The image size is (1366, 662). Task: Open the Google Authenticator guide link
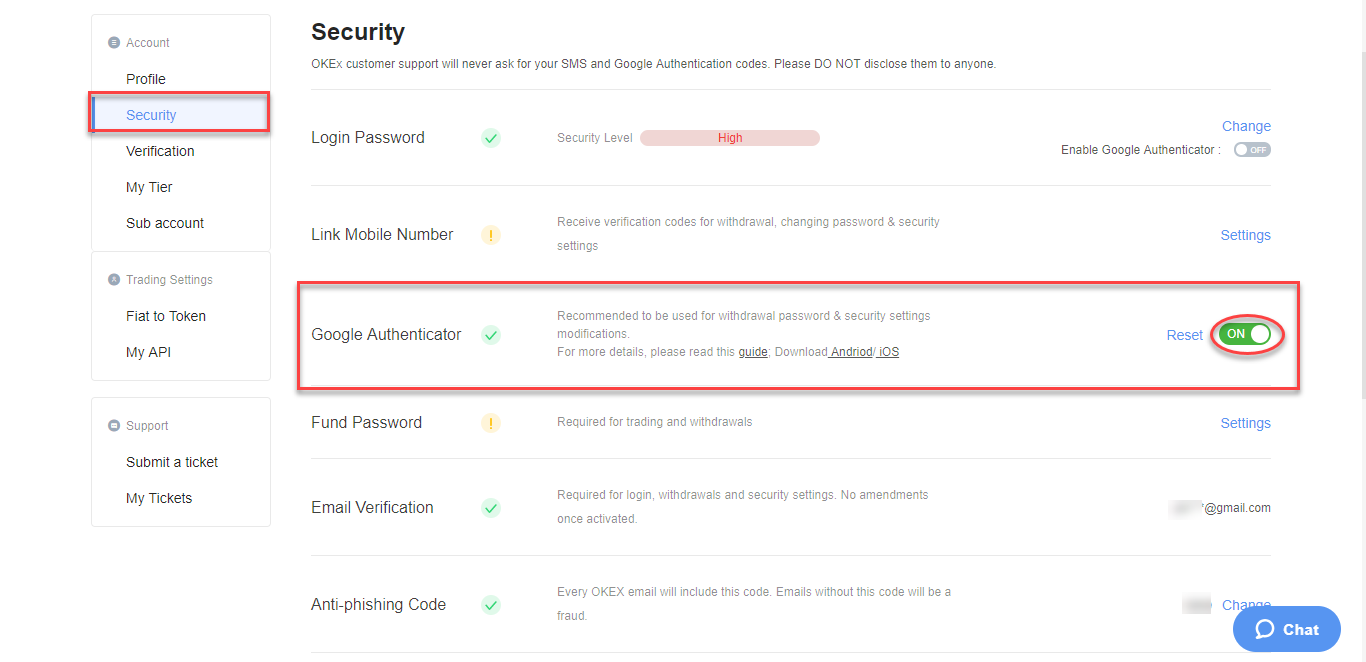(x=753, y=352)
